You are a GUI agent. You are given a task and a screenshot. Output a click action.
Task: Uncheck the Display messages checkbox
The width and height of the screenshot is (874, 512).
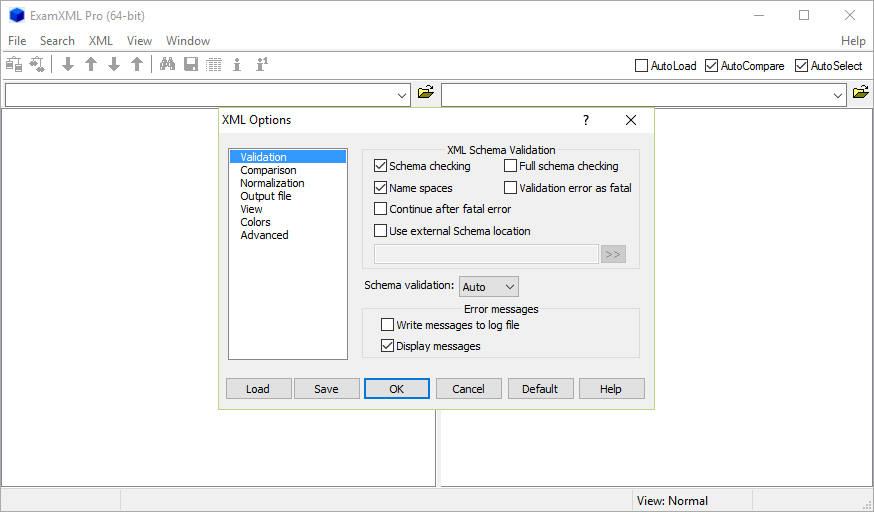pos(387,346)
